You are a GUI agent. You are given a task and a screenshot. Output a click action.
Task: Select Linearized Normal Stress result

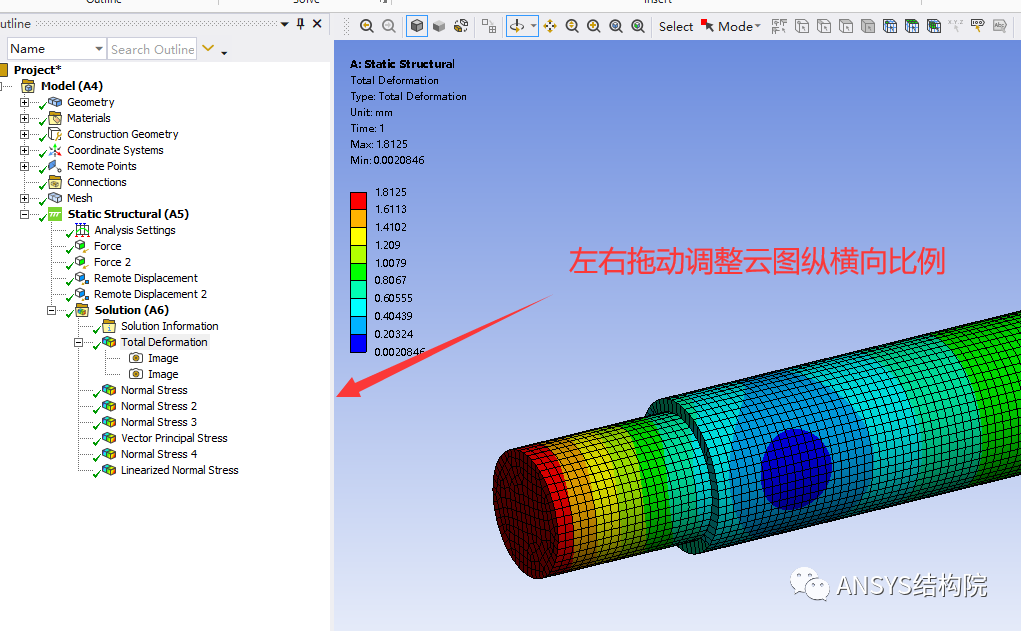click(x=180, y=470)
